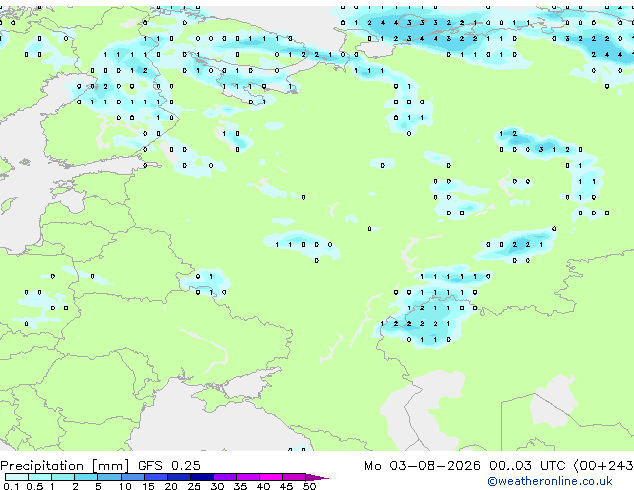Screen dimensions: 634x490
Task: Click the 0.1–0.5 mm palest cyan legend swatch
Action: click(x=17, y=477)
